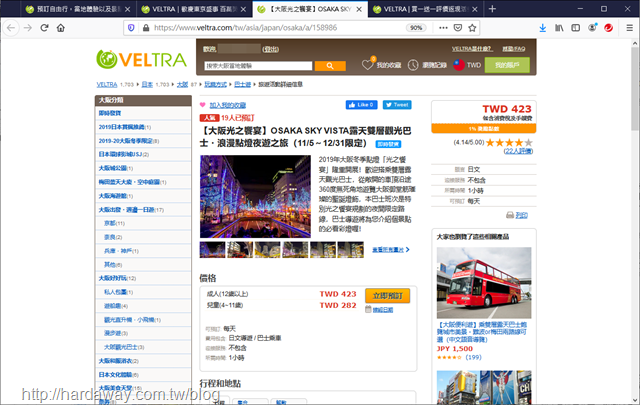The image size is (640, 405).
Task: Click the Twitter Tweet button
Action: tap(397, 105)
